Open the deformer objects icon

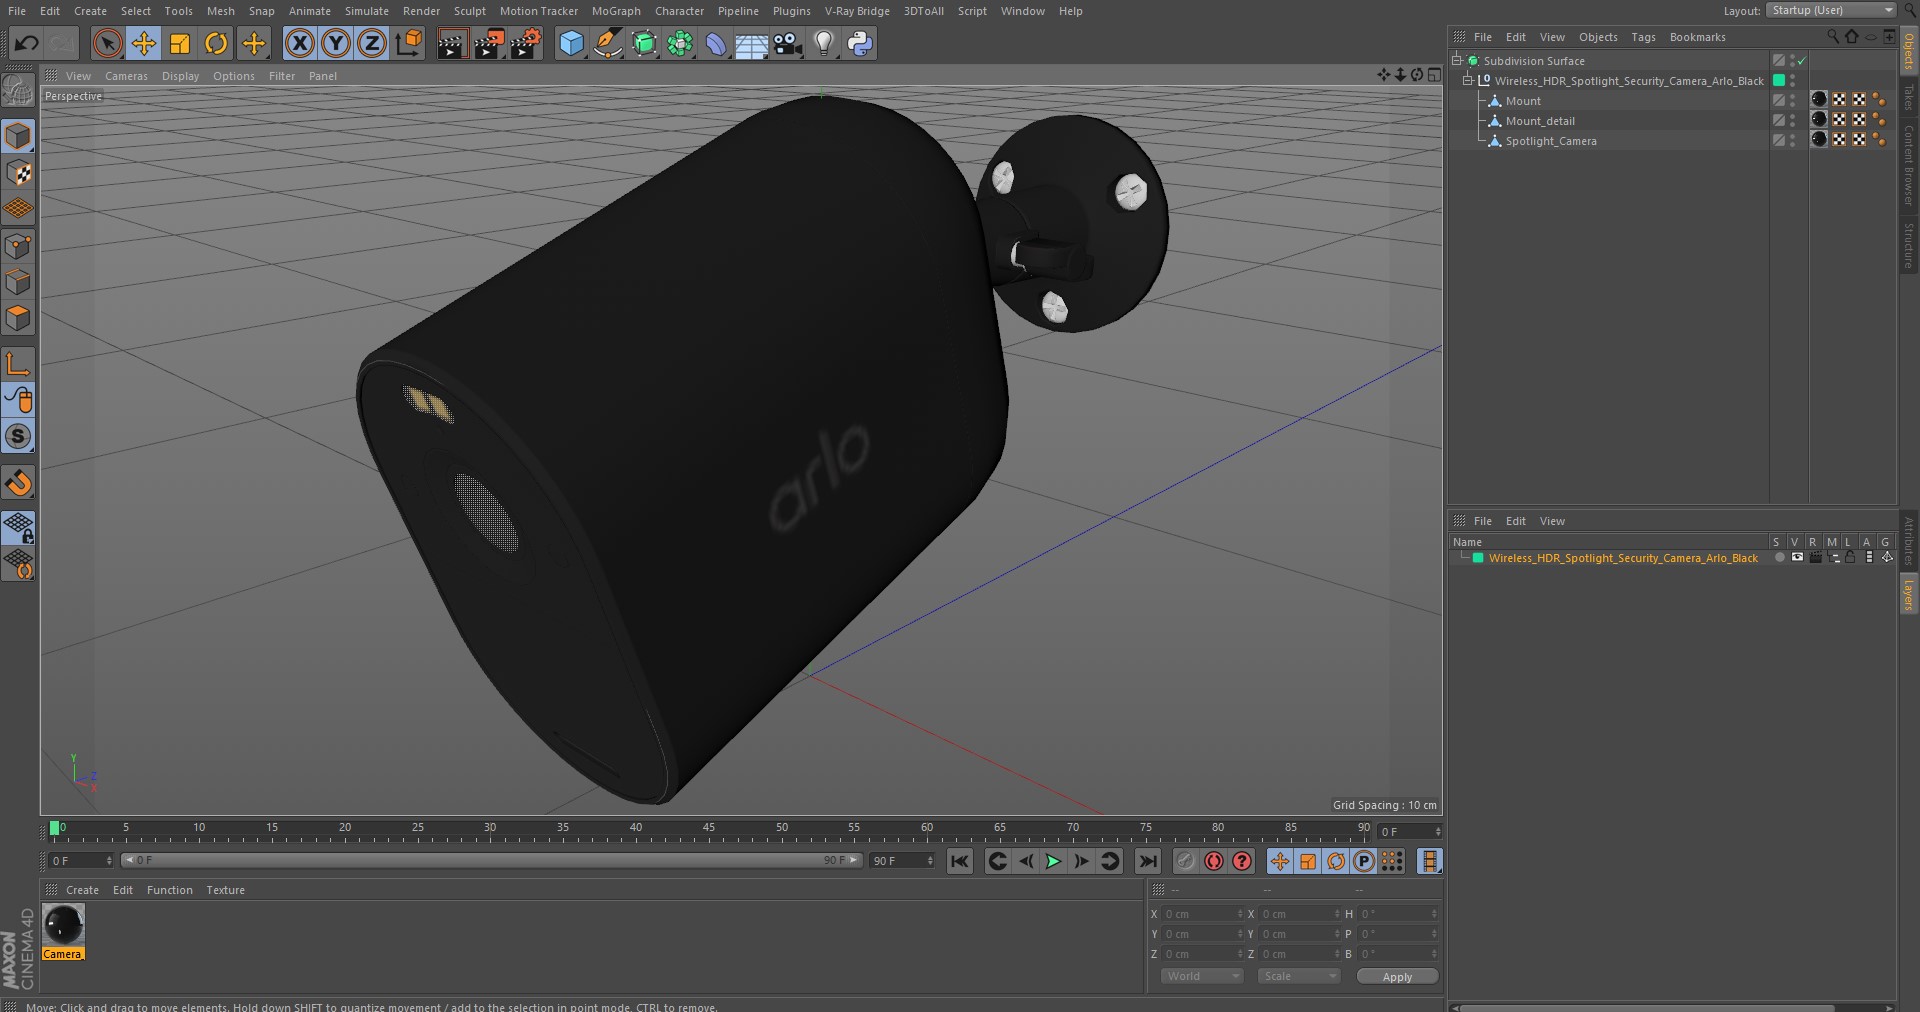coord(716,43)
